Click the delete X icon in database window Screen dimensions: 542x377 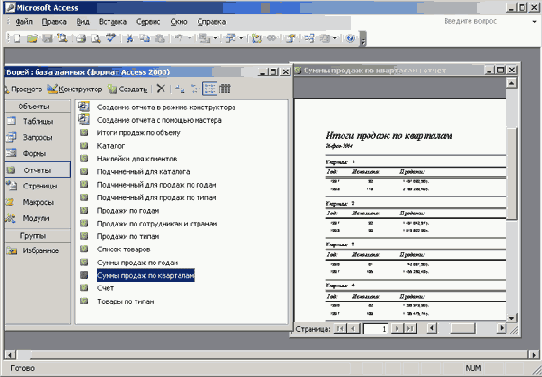(160, 89)
